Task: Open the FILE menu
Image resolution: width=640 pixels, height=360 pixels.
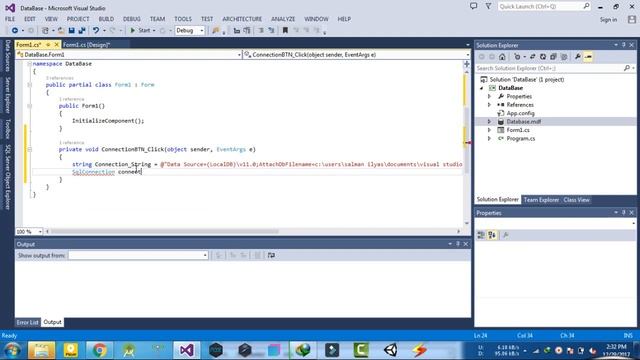Action: (10, 19)
